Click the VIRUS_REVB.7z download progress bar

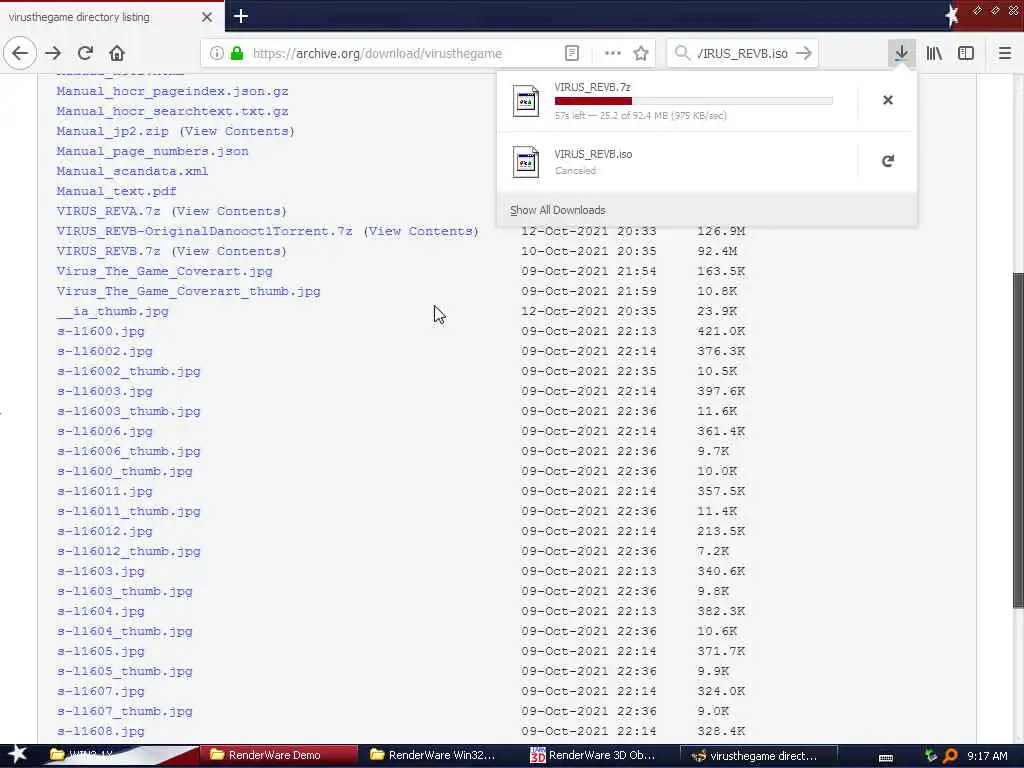click(x=694, y=101)
